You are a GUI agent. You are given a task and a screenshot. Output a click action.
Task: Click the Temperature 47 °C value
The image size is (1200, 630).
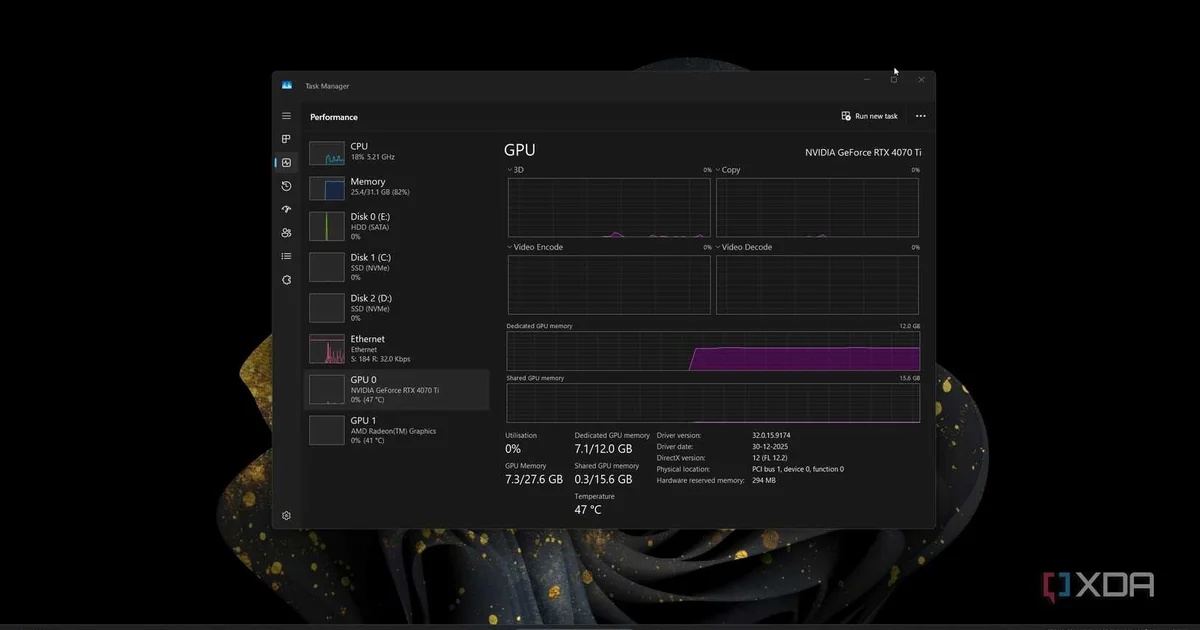[x=588, y=510]
